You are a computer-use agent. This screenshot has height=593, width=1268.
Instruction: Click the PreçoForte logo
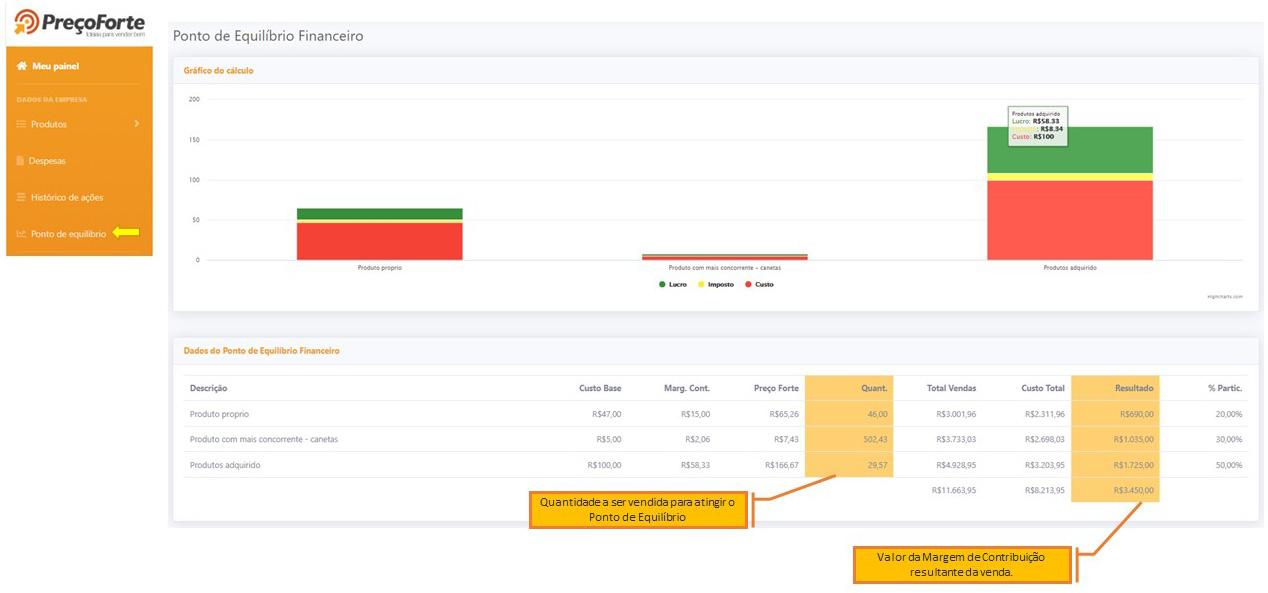pyautogui.click(x=79, y=23)
